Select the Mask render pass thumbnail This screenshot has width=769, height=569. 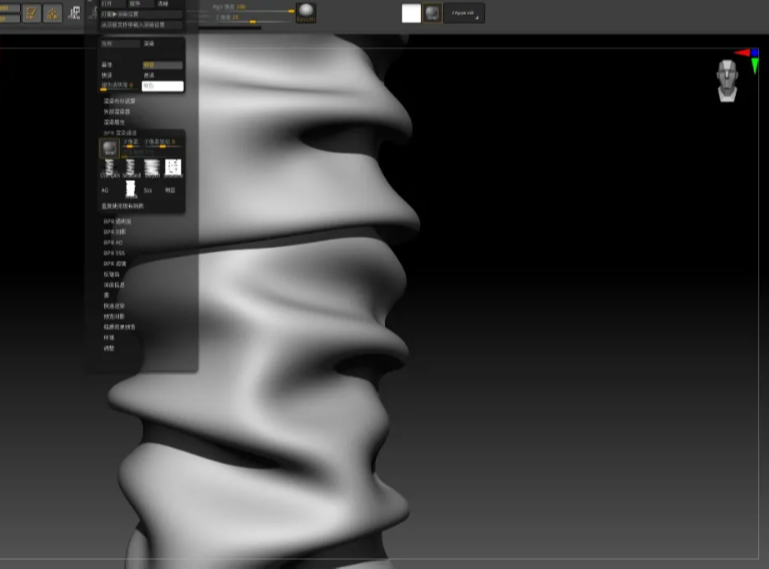(129, 188)
